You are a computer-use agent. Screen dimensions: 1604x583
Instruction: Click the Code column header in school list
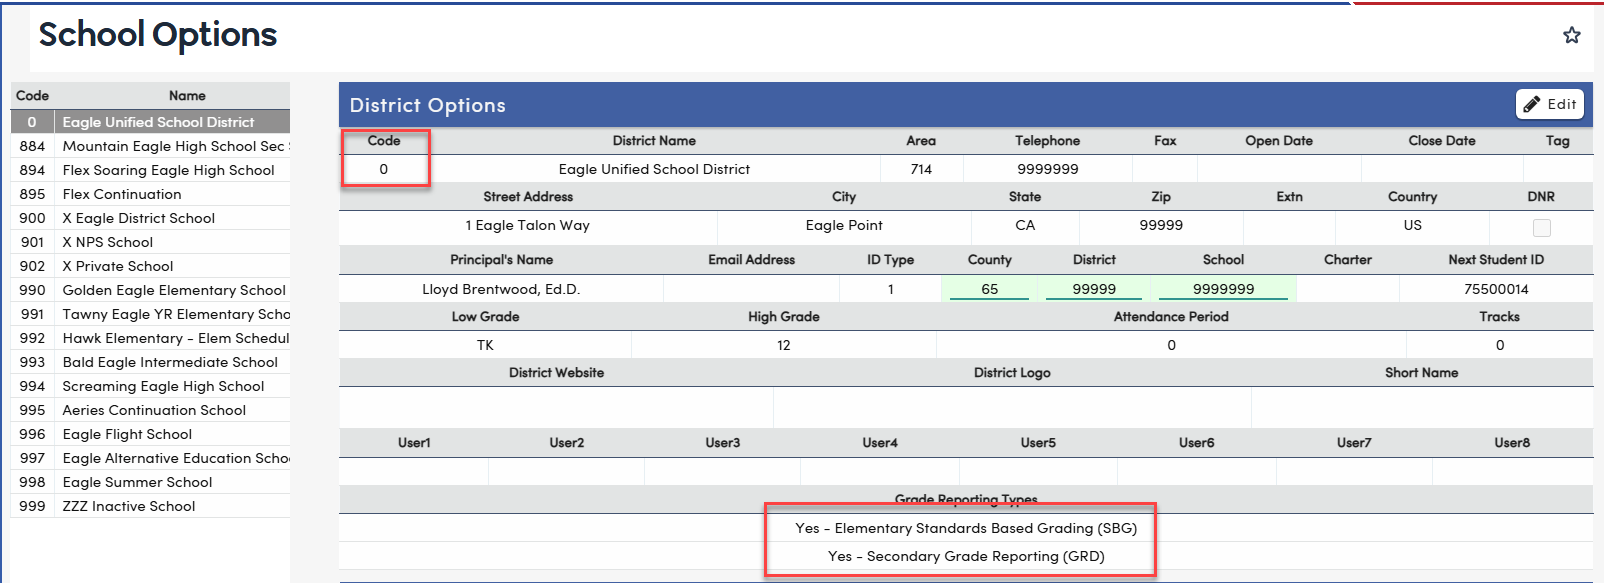click(x=32, y=96)
